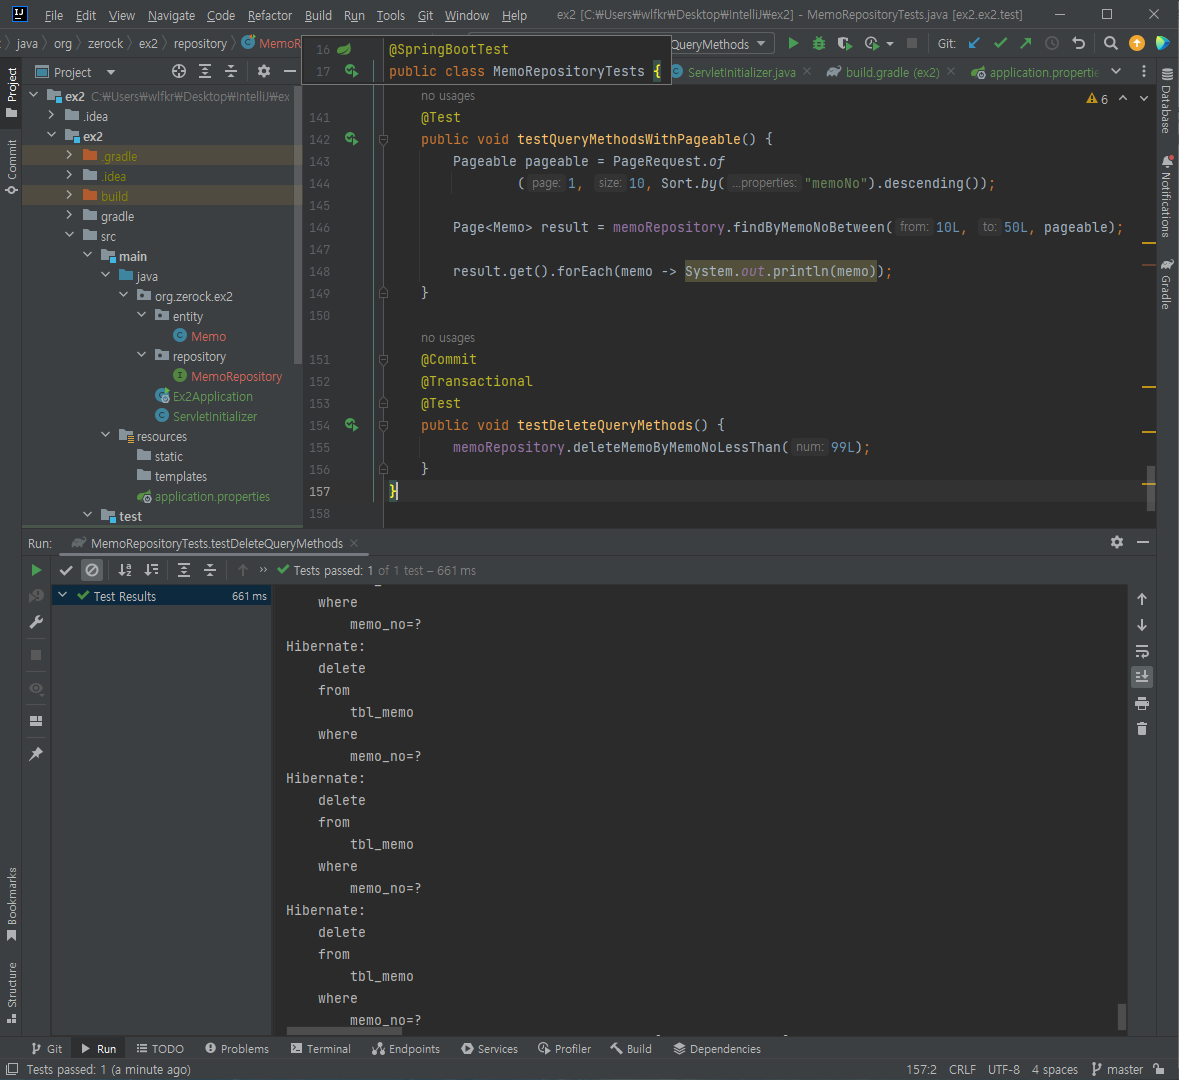Screen dimensions: 1179x1080
Task: Toggle scroll to end of console
Action: (1141, 677)
